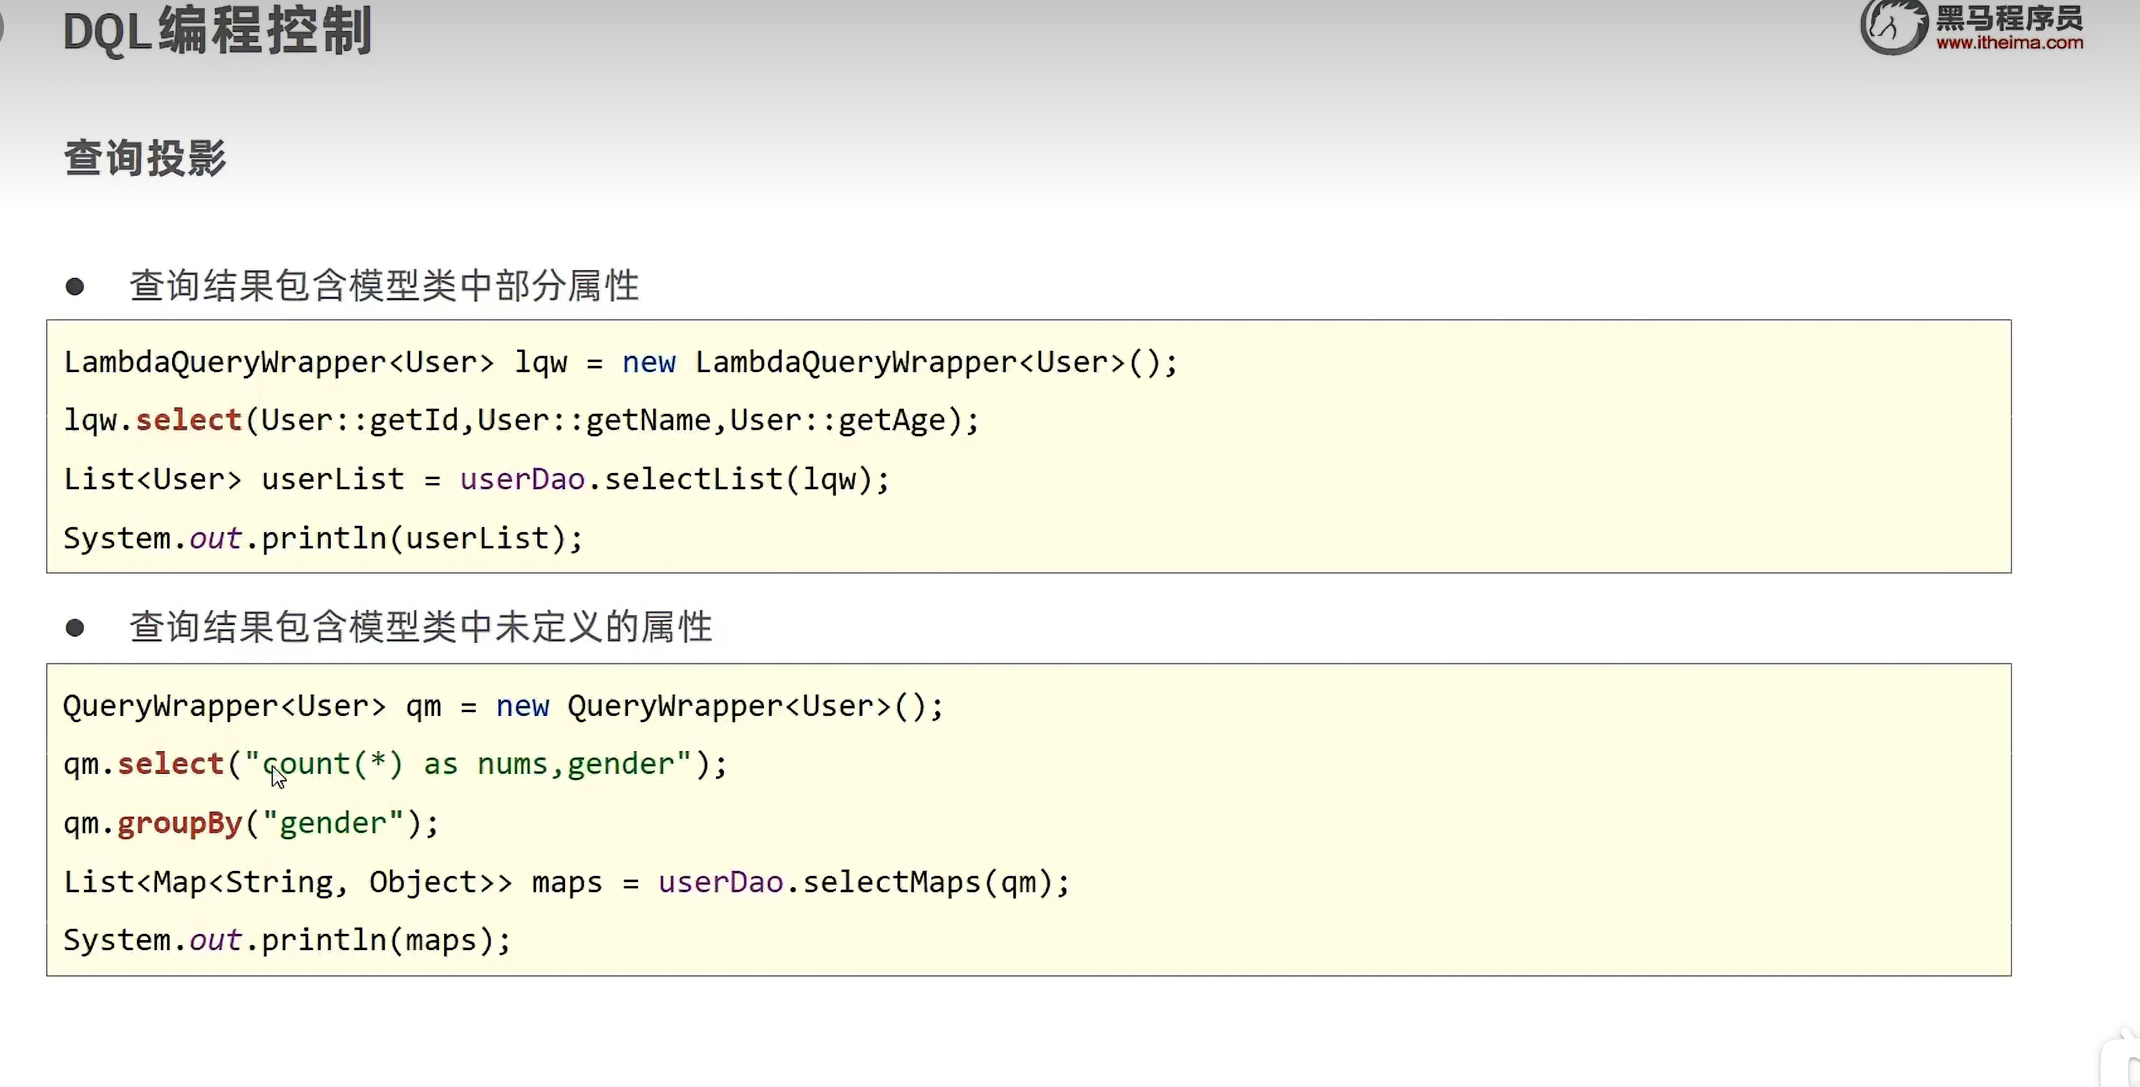
Task: Click the 查询投影 subtitle heading
Action: click(x=146, y=158)
